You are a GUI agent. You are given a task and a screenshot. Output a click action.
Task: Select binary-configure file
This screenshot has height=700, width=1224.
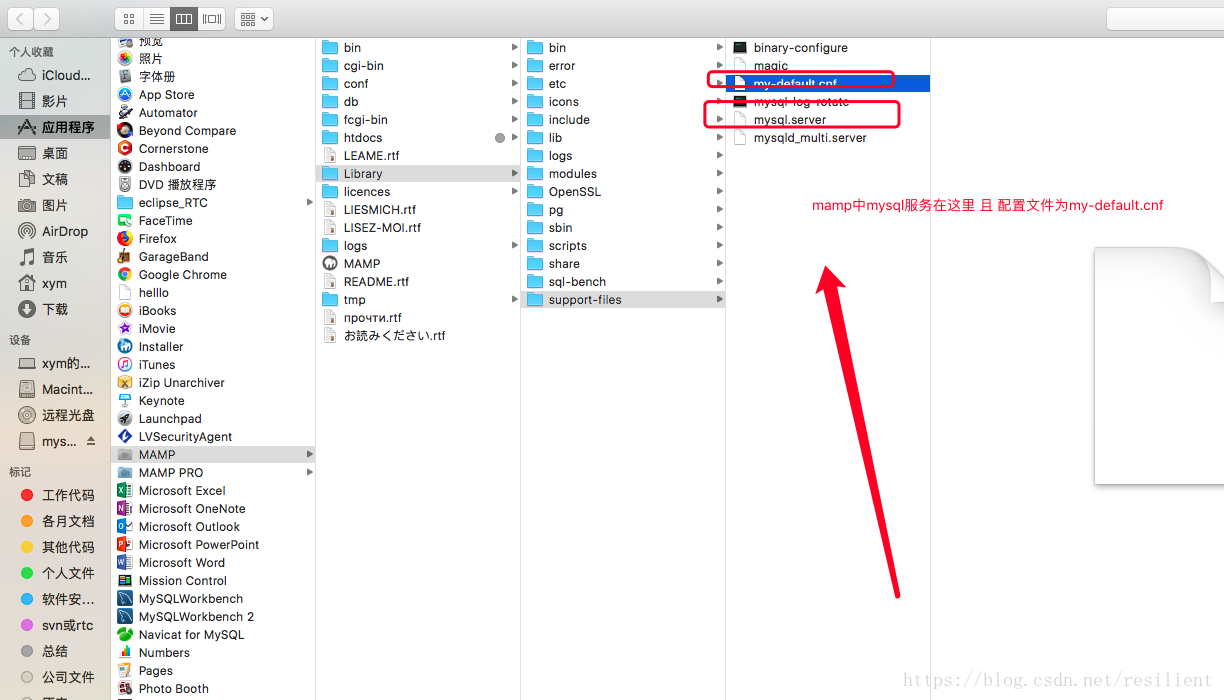pos(828,48)
